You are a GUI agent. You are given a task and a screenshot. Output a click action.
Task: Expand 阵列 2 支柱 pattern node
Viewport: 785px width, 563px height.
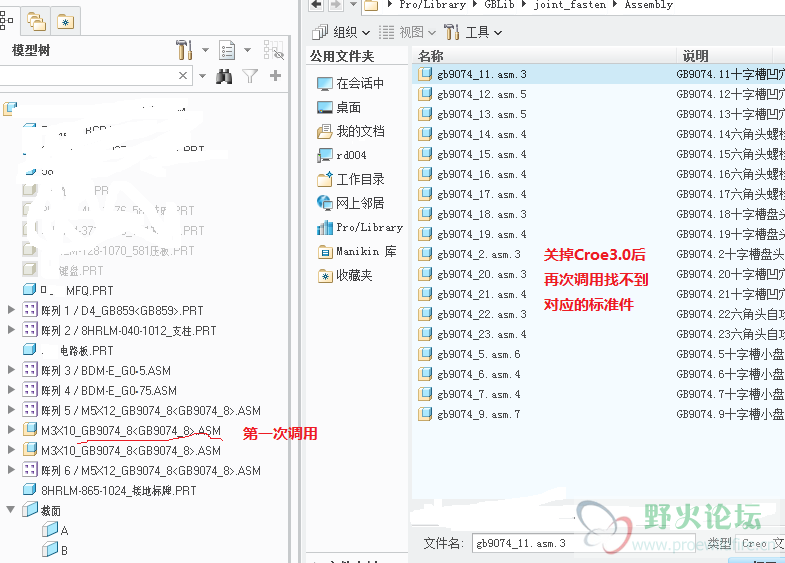[x=11, y=330]
